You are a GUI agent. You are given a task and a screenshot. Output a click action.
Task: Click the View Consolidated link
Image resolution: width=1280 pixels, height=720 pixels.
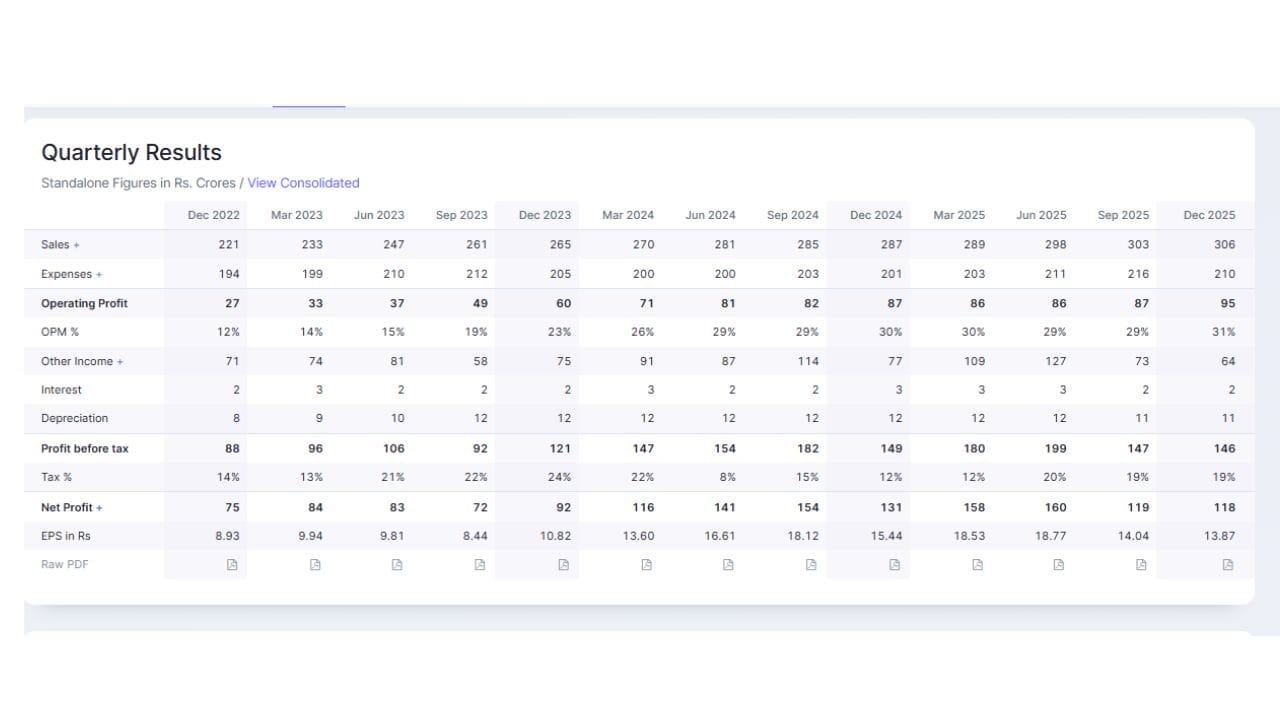pos(303,183)
